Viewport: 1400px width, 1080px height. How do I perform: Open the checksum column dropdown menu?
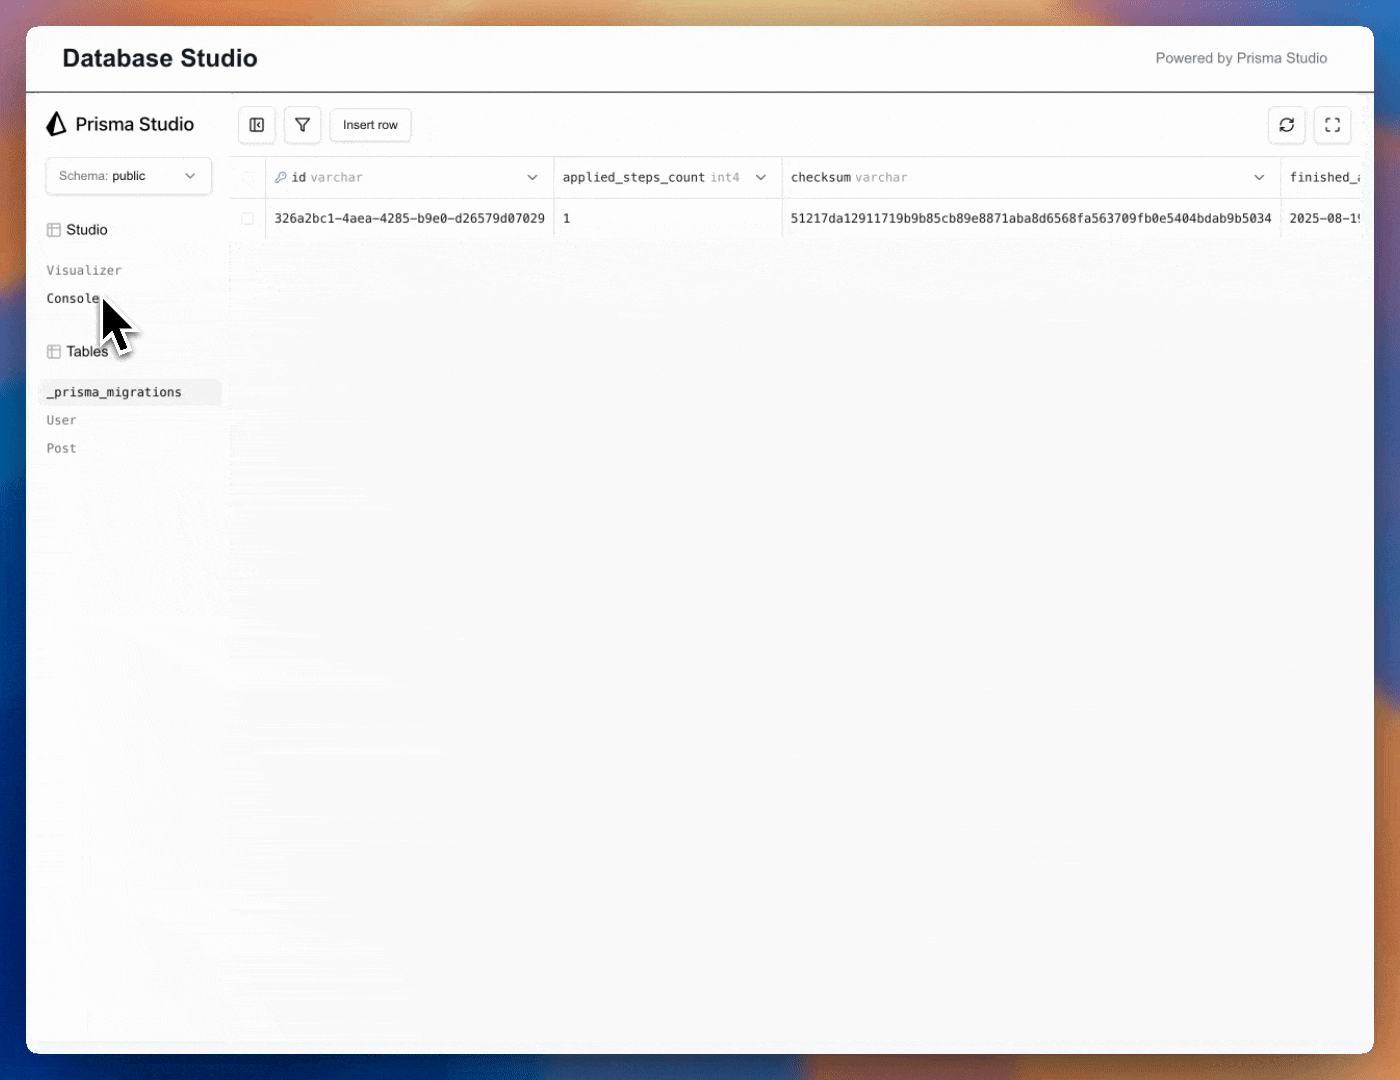click(1259, 177)
